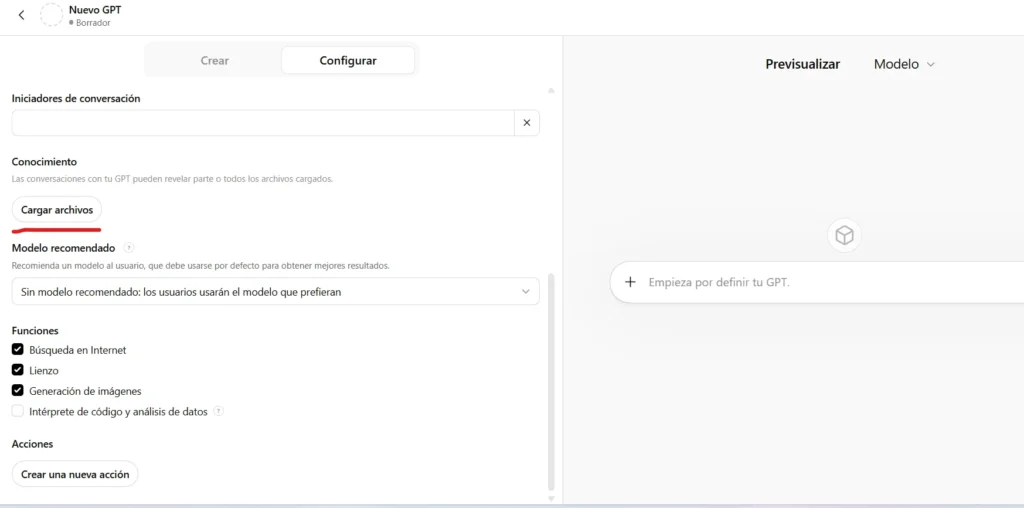Image resolution: width=1024 pixels, height=508 pixels.
Task: Select the Configurar tab
Action: coord(348,60)
